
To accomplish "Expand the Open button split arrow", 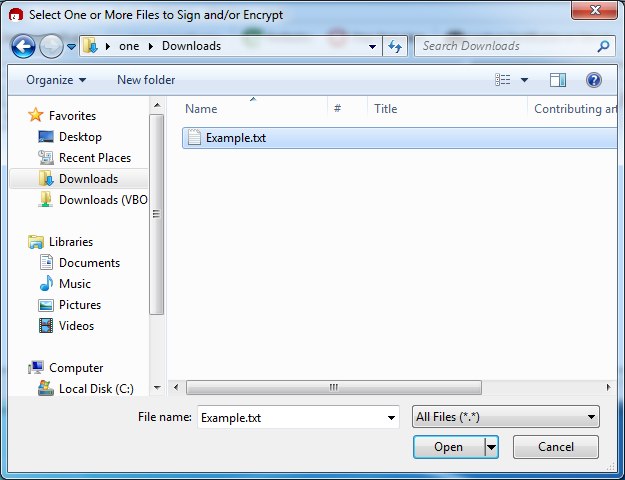I will (491, 447).
